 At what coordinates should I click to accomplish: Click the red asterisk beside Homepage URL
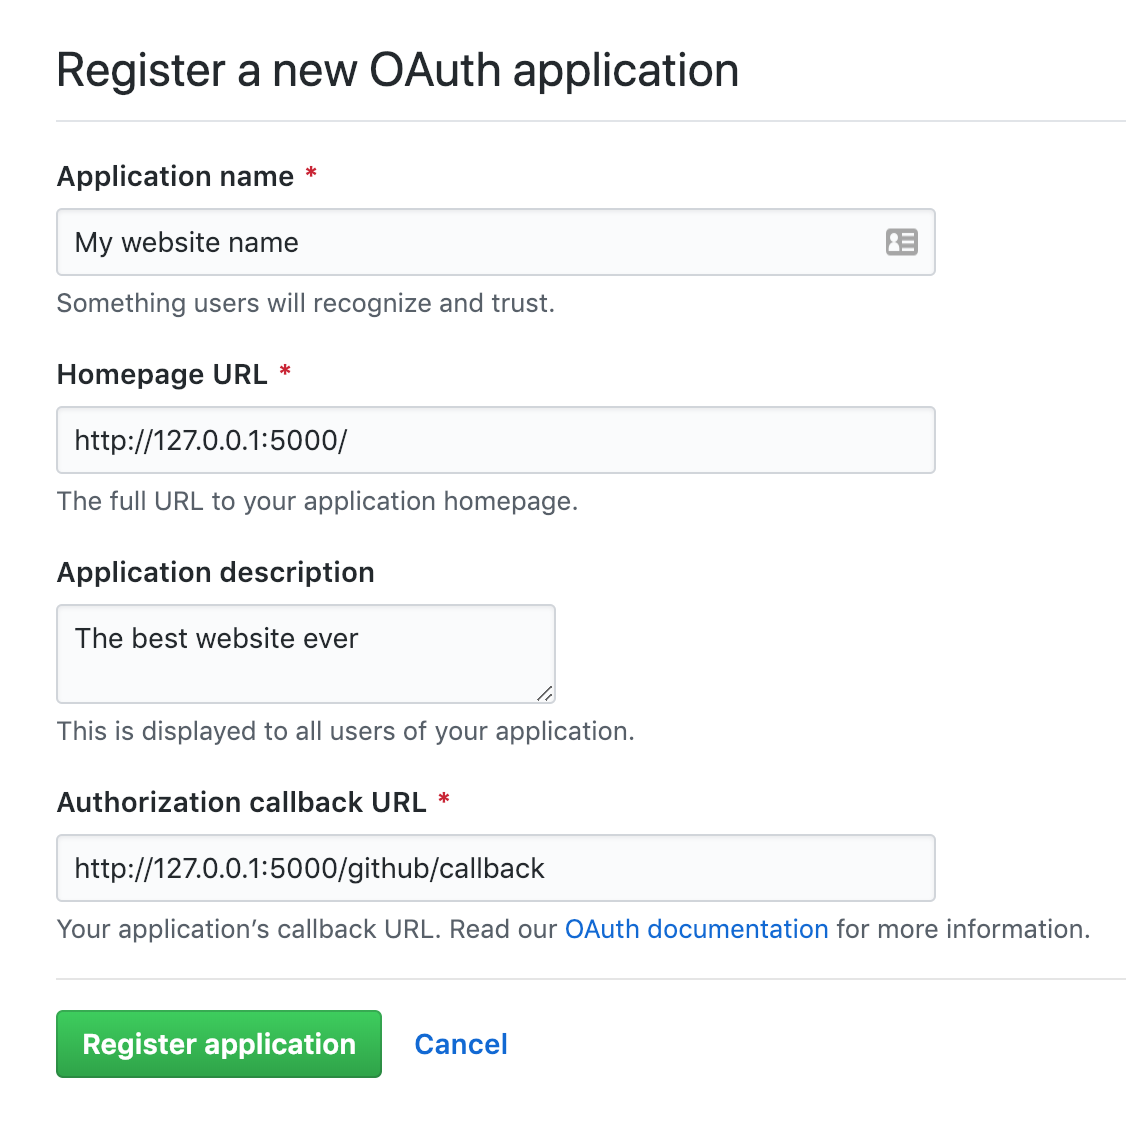[285, 373]
